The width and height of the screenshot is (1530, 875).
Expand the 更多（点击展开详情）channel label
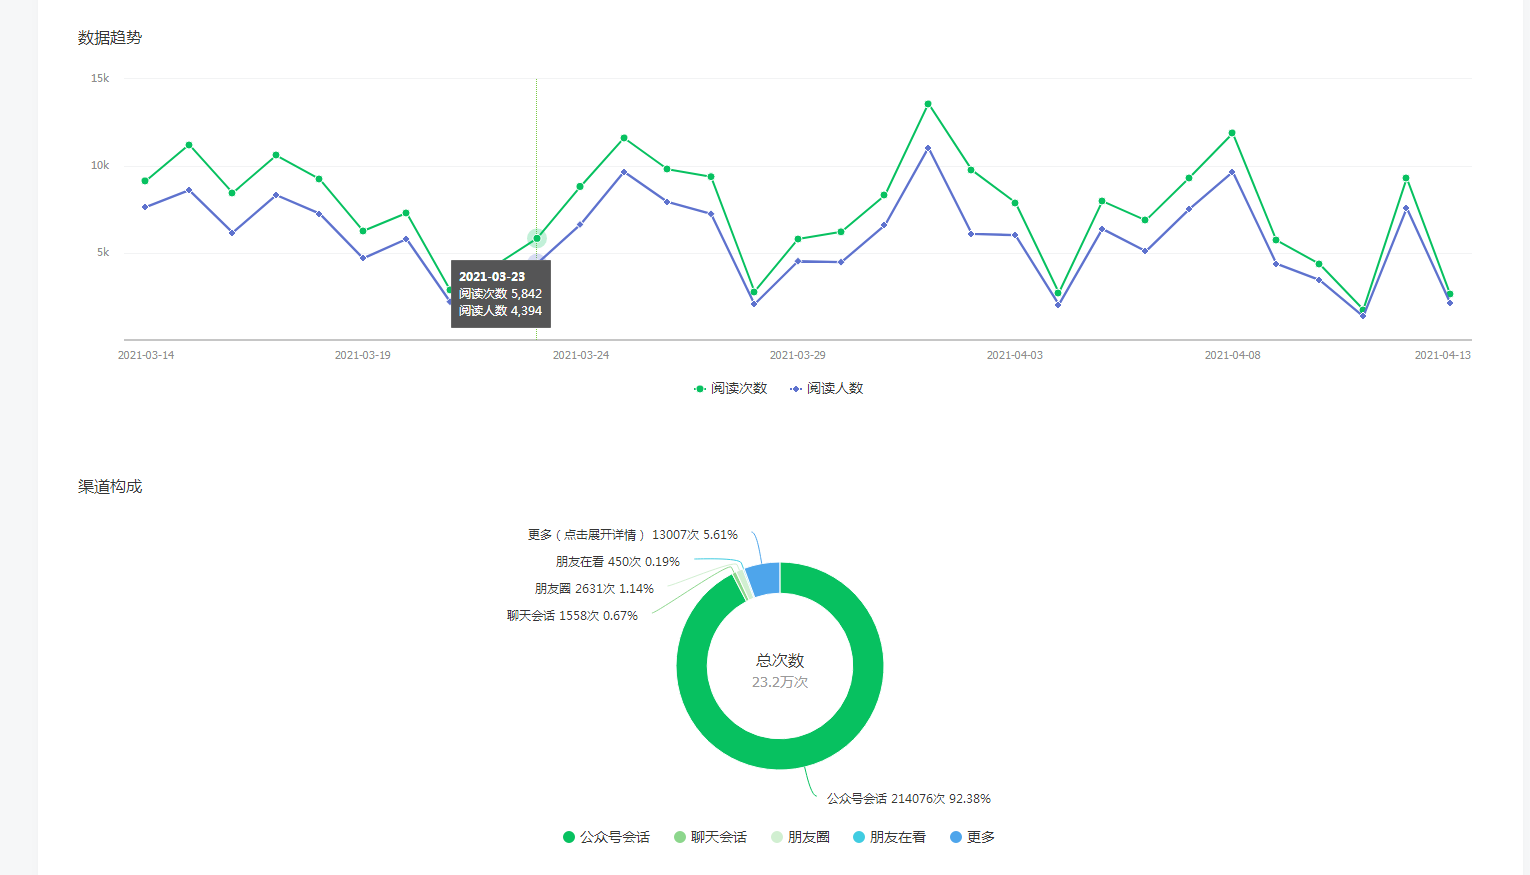tap(633, 535)
